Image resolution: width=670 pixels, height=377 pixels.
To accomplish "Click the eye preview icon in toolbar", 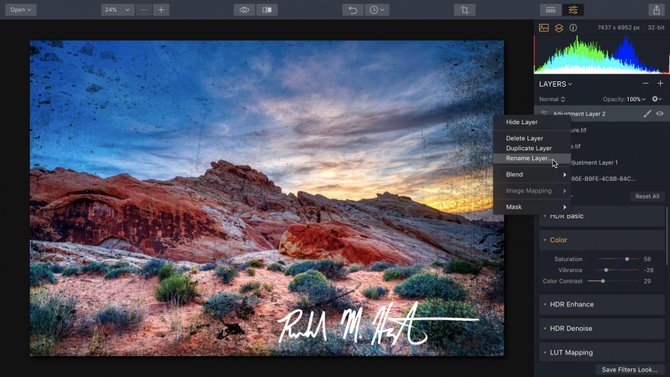I will (x=244, y=10).
